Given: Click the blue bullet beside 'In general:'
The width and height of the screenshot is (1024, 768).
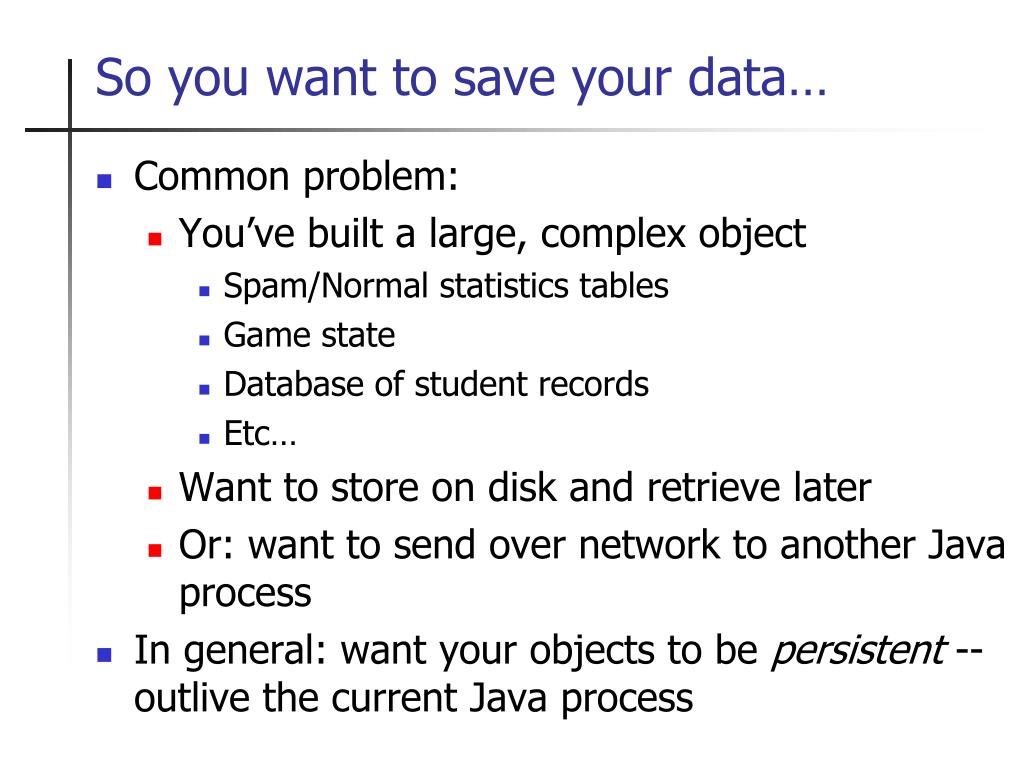Looking at the screenshot, I should point(104,654).
